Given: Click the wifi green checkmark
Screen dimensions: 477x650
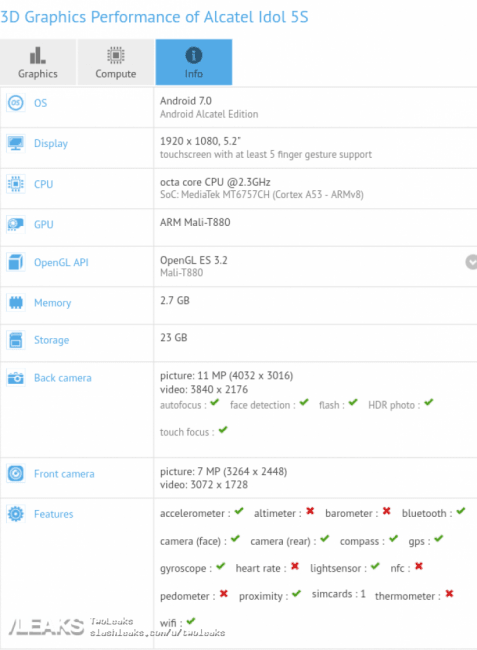Looking at the screenshot, I should [191, 621].
